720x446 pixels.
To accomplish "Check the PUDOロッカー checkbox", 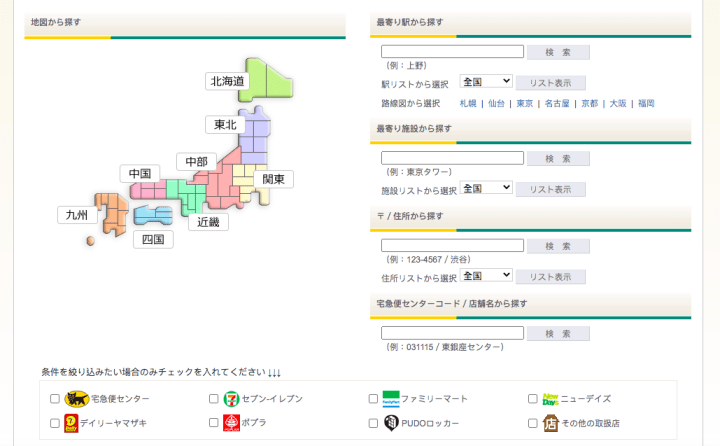I will (373, 423).
